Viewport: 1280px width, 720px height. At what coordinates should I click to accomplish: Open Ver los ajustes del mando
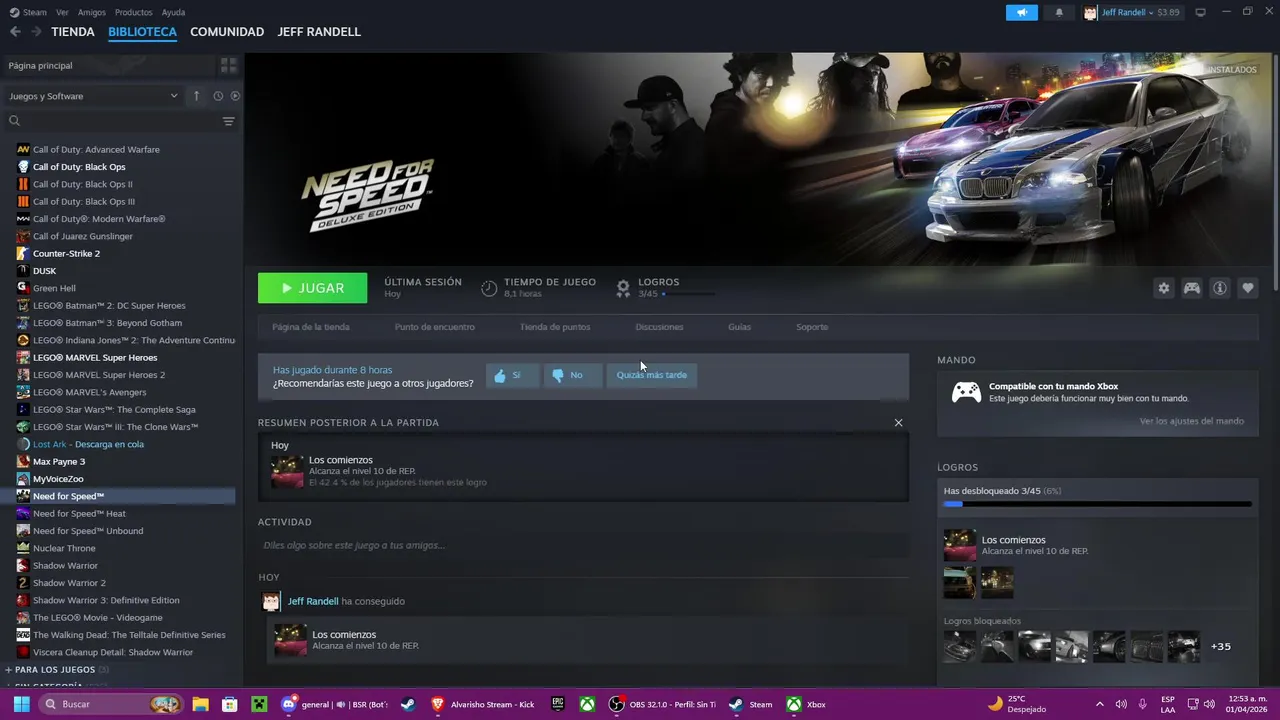(x=1192, y=421)
